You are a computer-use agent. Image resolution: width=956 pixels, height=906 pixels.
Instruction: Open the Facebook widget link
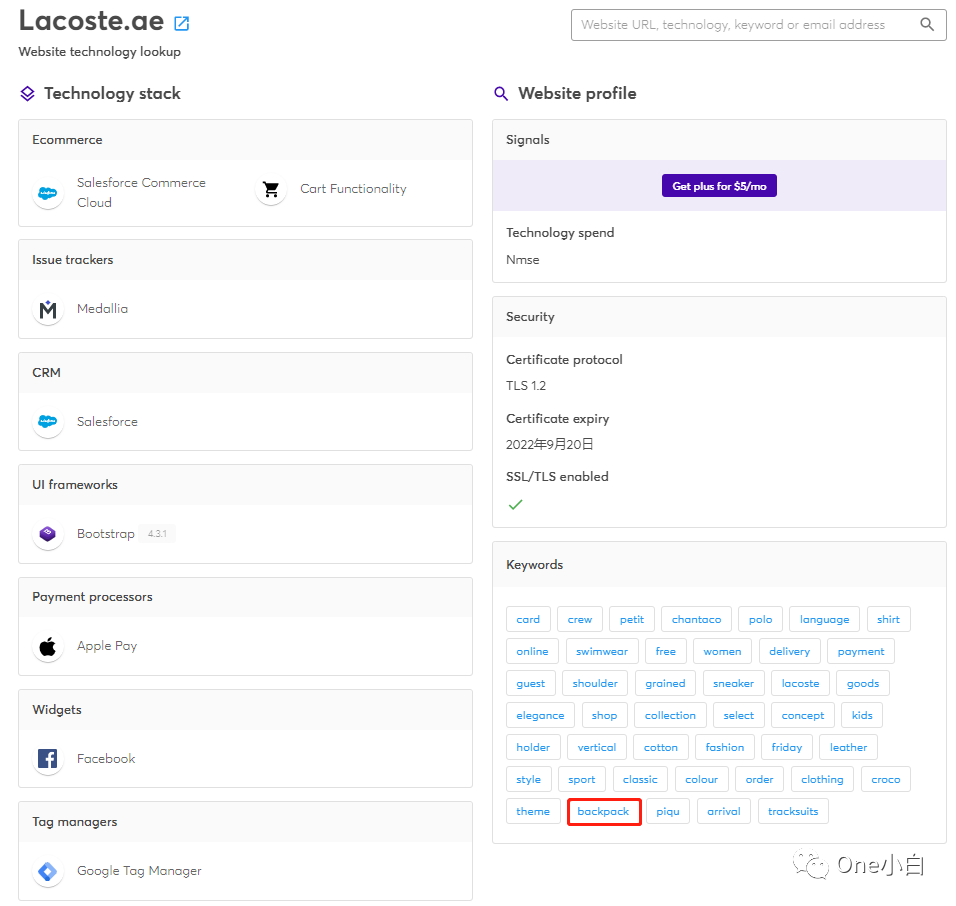106,758
